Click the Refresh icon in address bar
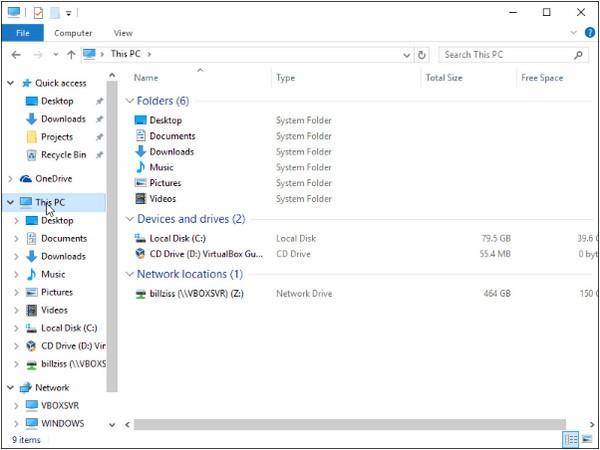This screenshot has height=450, width=600. 422,54
